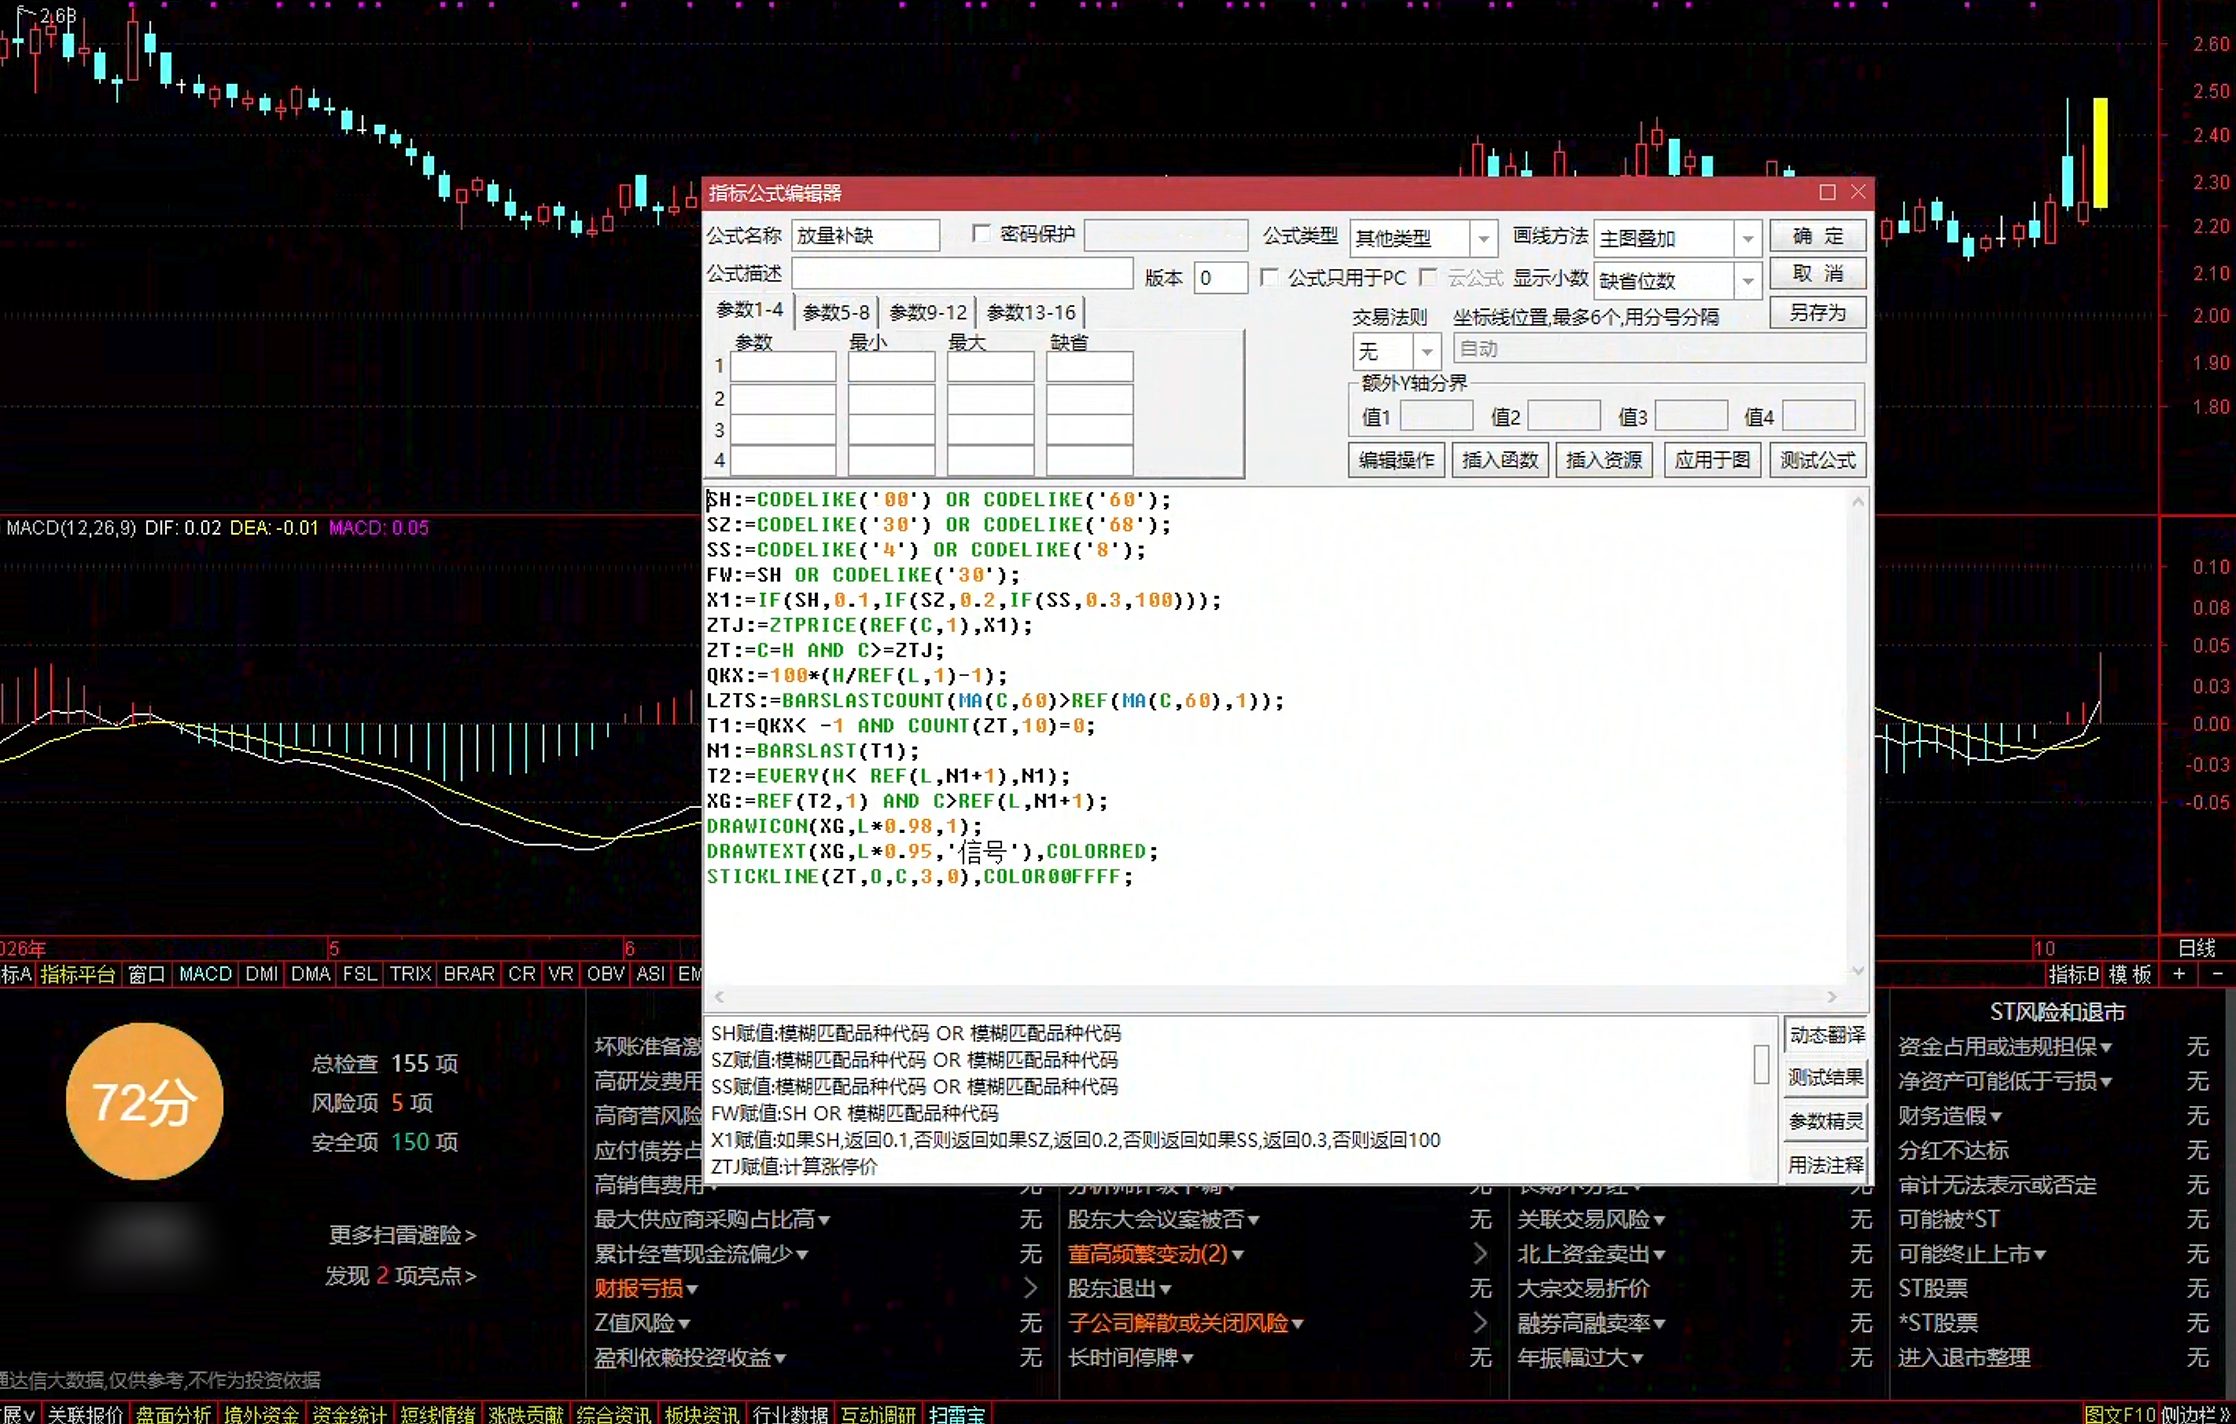Confirm with the 确定 button
2236x1424 pixels.
click(x=1817, y=236)
